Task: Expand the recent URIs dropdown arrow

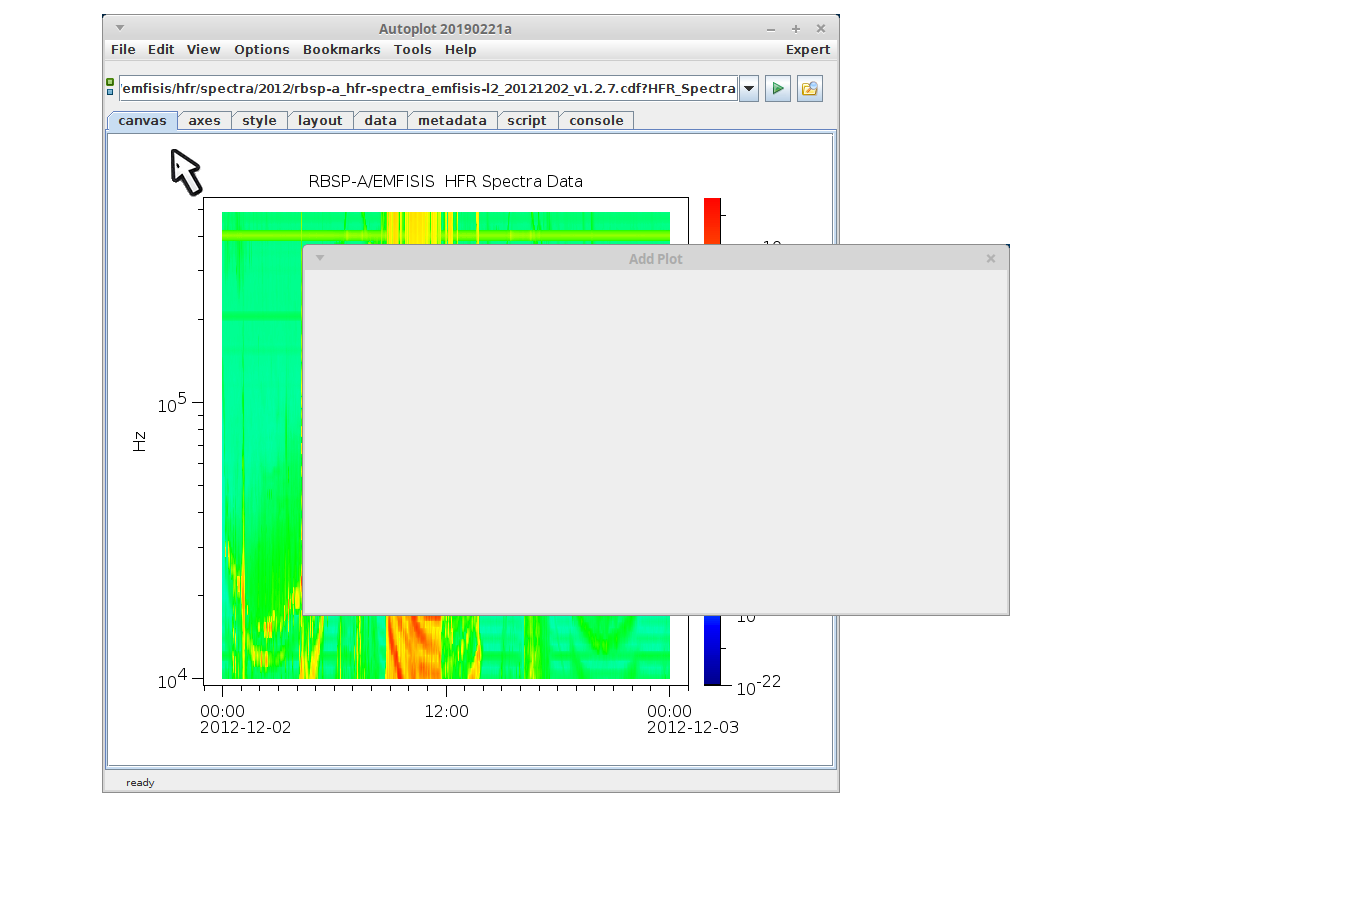Action: click(x=749, y=89)
